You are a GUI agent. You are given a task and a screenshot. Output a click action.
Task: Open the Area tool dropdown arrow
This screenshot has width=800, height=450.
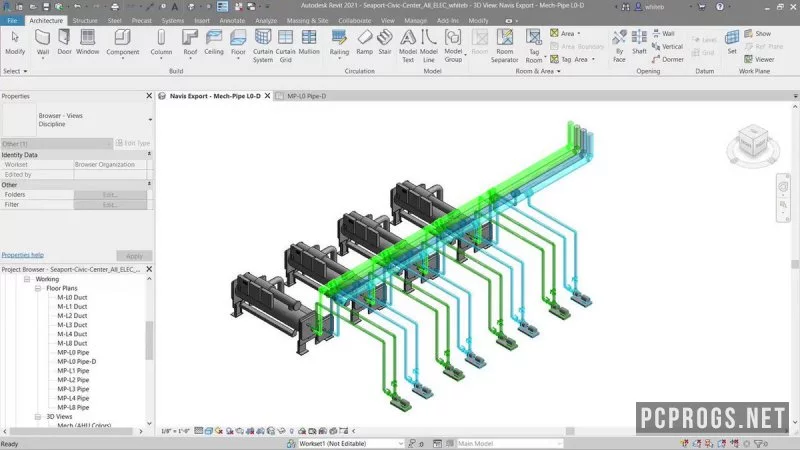[x=579, y=33]
